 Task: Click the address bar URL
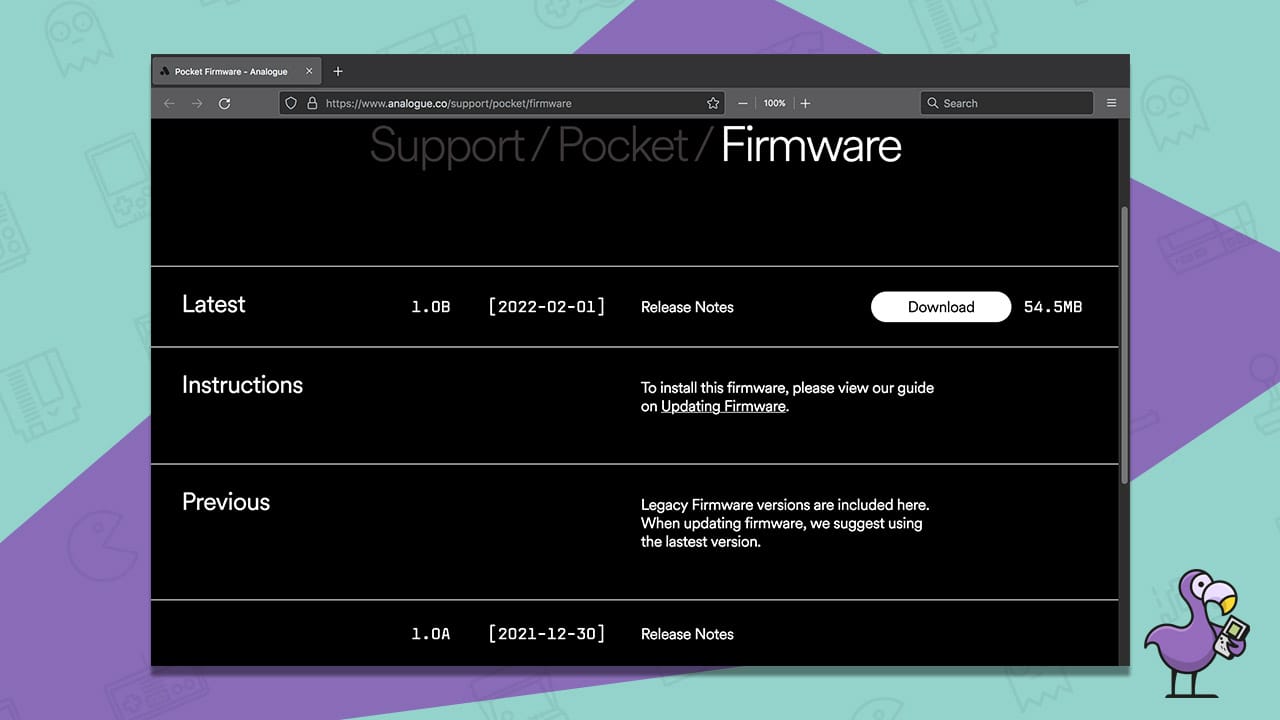450,103
